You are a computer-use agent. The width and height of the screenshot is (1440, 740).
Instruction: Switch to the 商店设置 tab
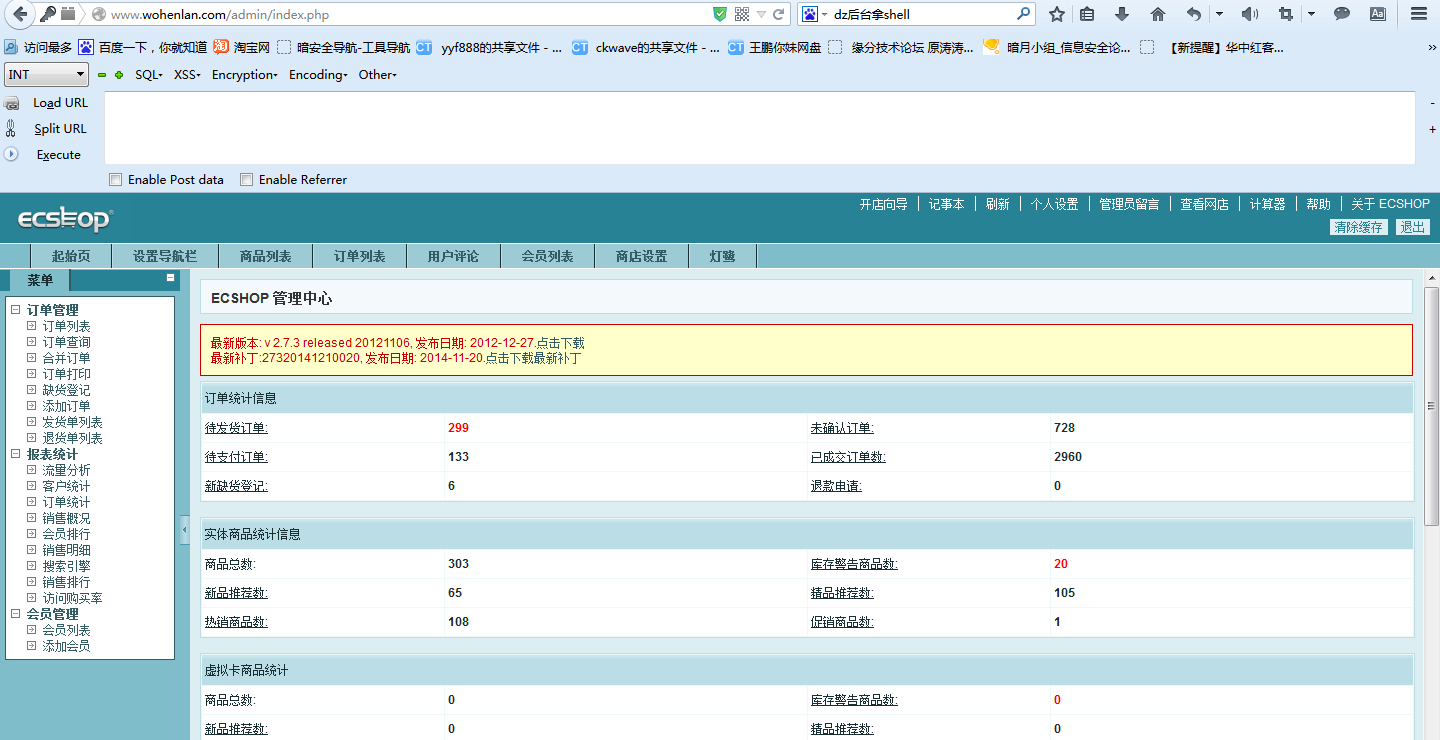[x=642, y=256]
